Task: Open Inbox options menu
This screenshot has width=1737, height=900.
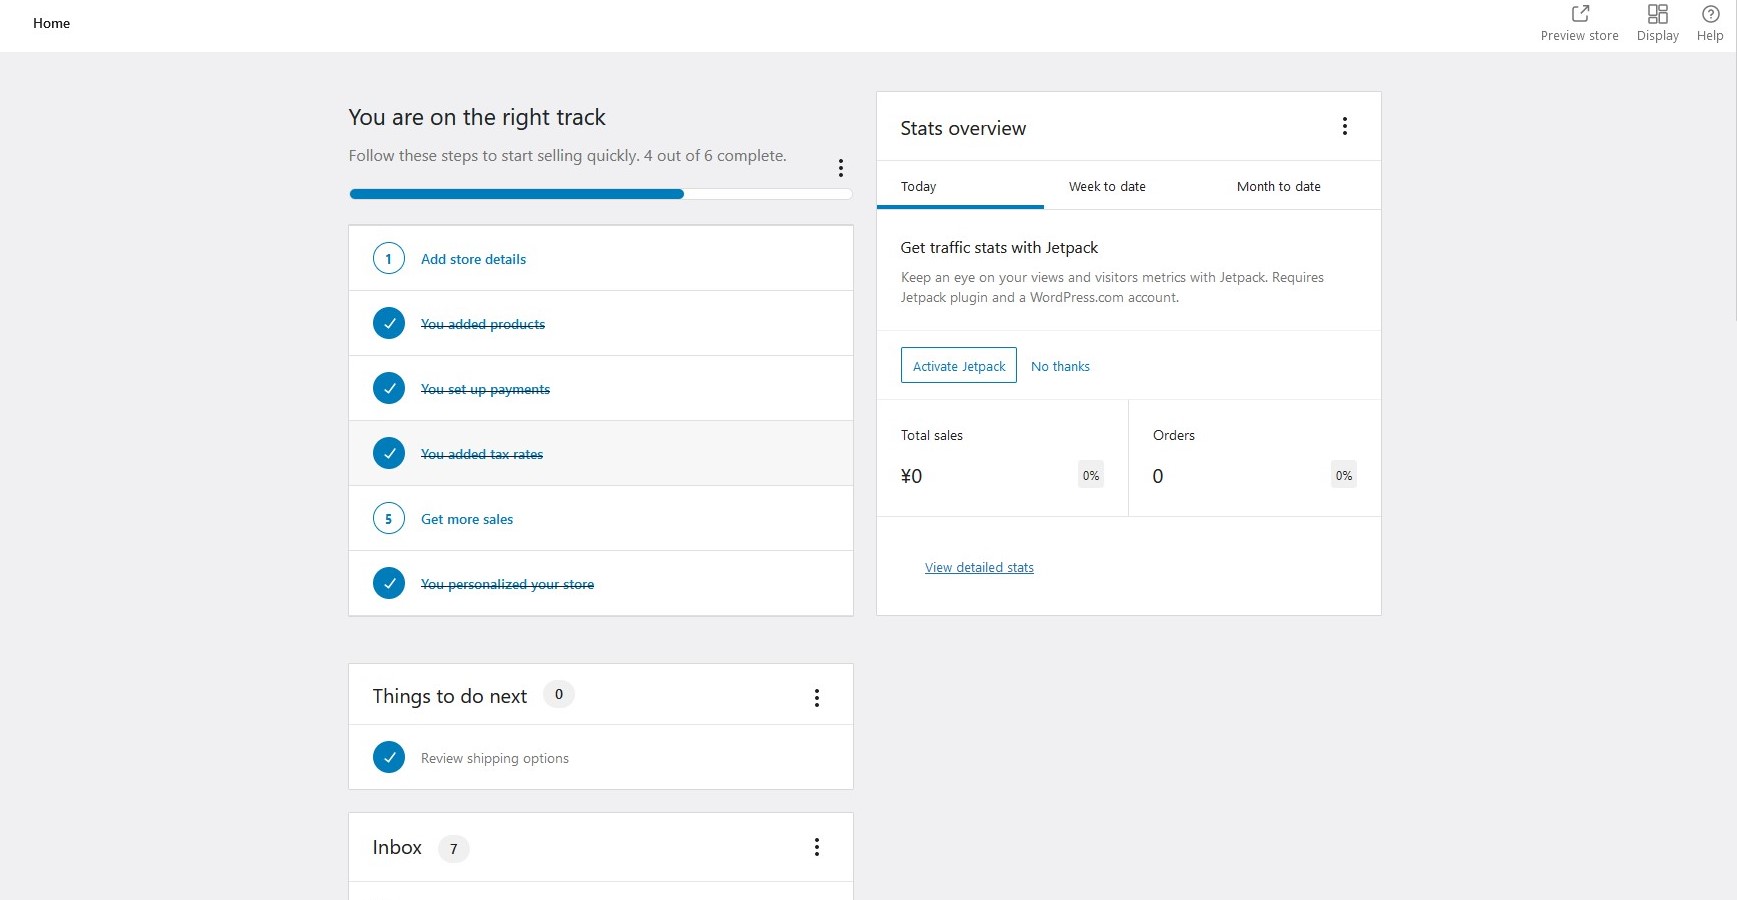Action: point(817,847)
